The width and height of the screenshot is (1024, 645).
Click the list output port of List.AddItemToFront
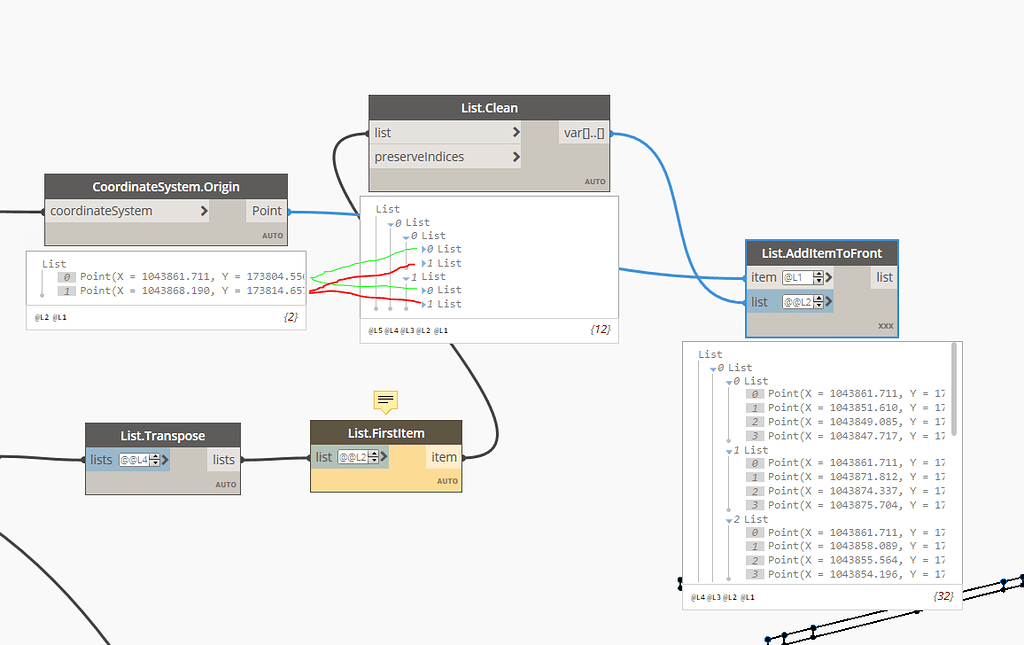click(883, 277)
